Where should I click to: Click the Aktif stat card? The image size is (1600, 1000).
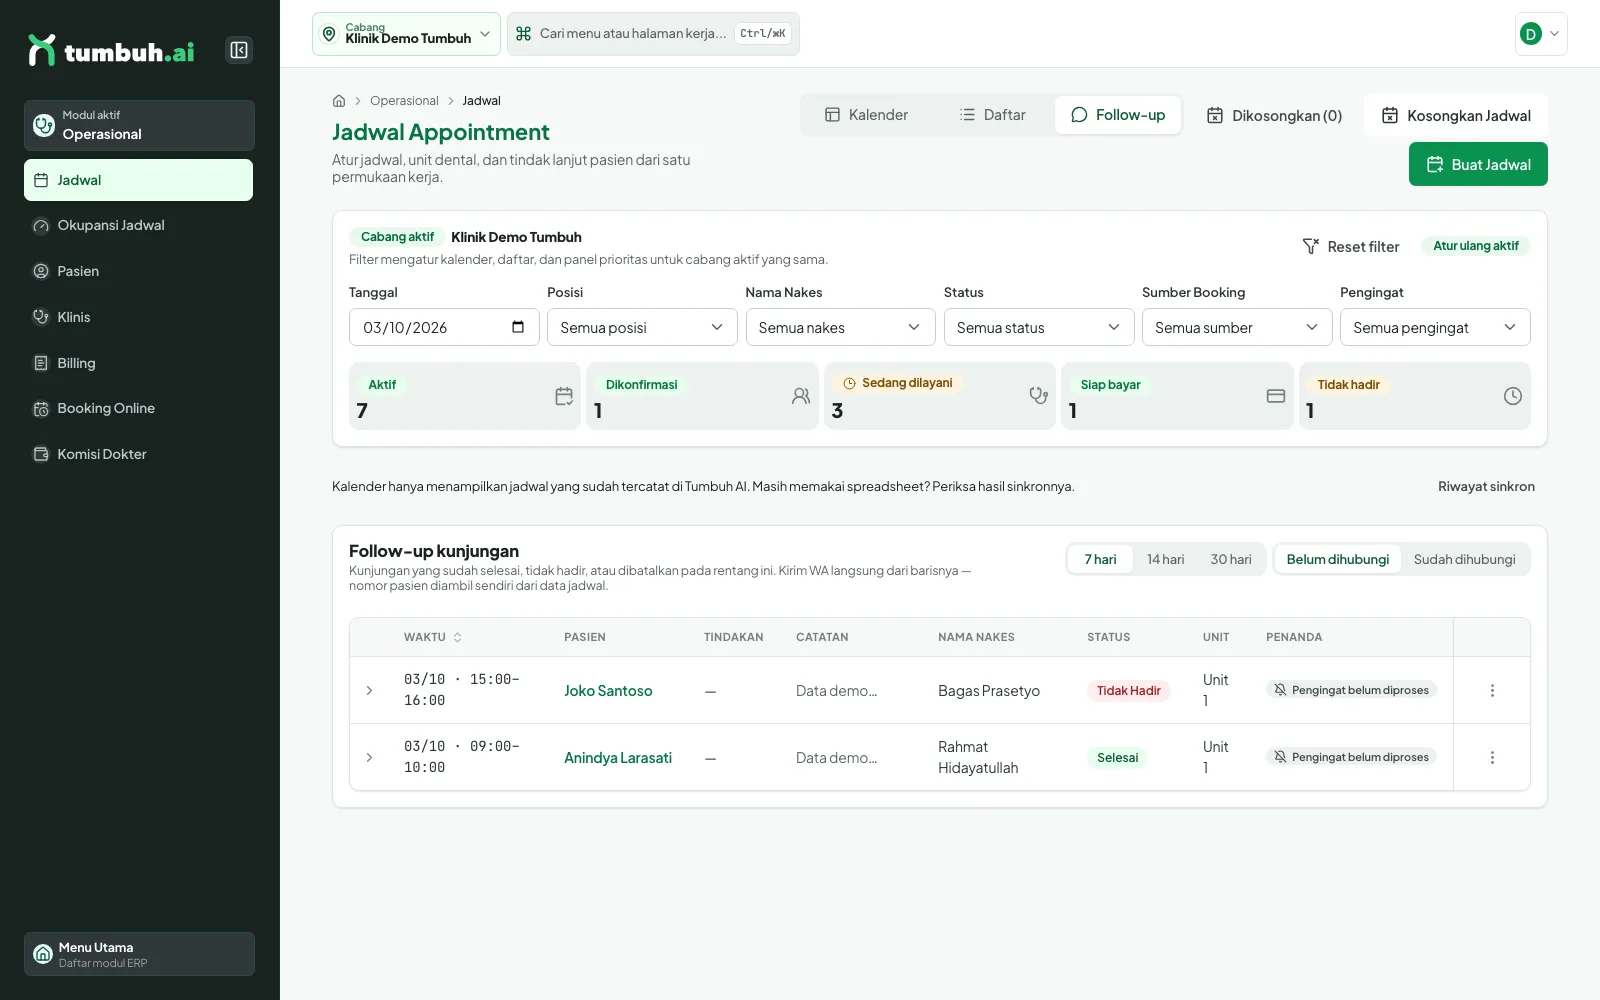[464, 396]
